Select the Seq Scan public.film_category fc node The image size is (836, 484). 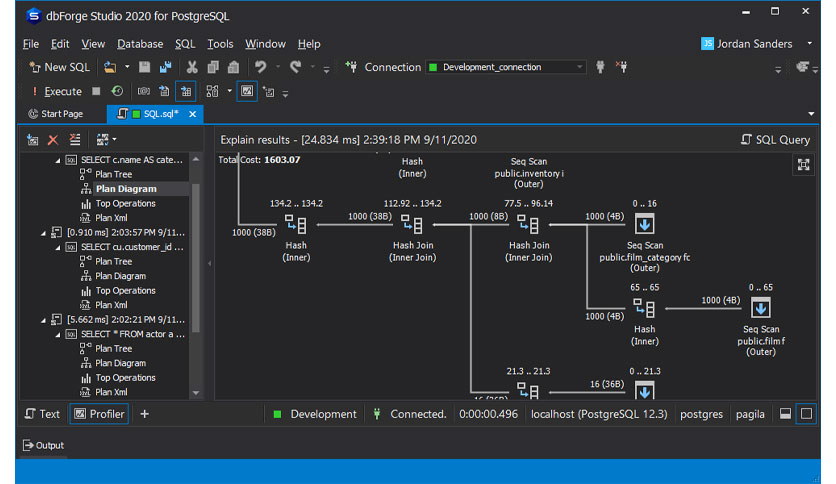click(x=645, y=238)
